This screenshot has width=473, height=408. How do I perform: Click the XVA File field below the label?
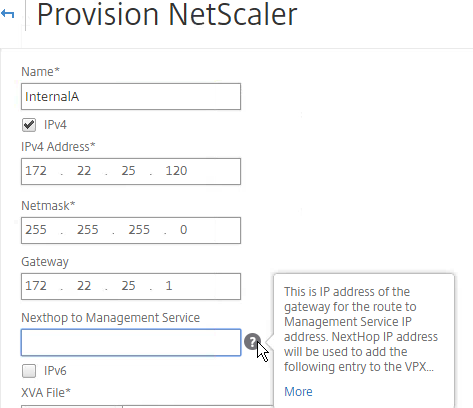point(147,407)
